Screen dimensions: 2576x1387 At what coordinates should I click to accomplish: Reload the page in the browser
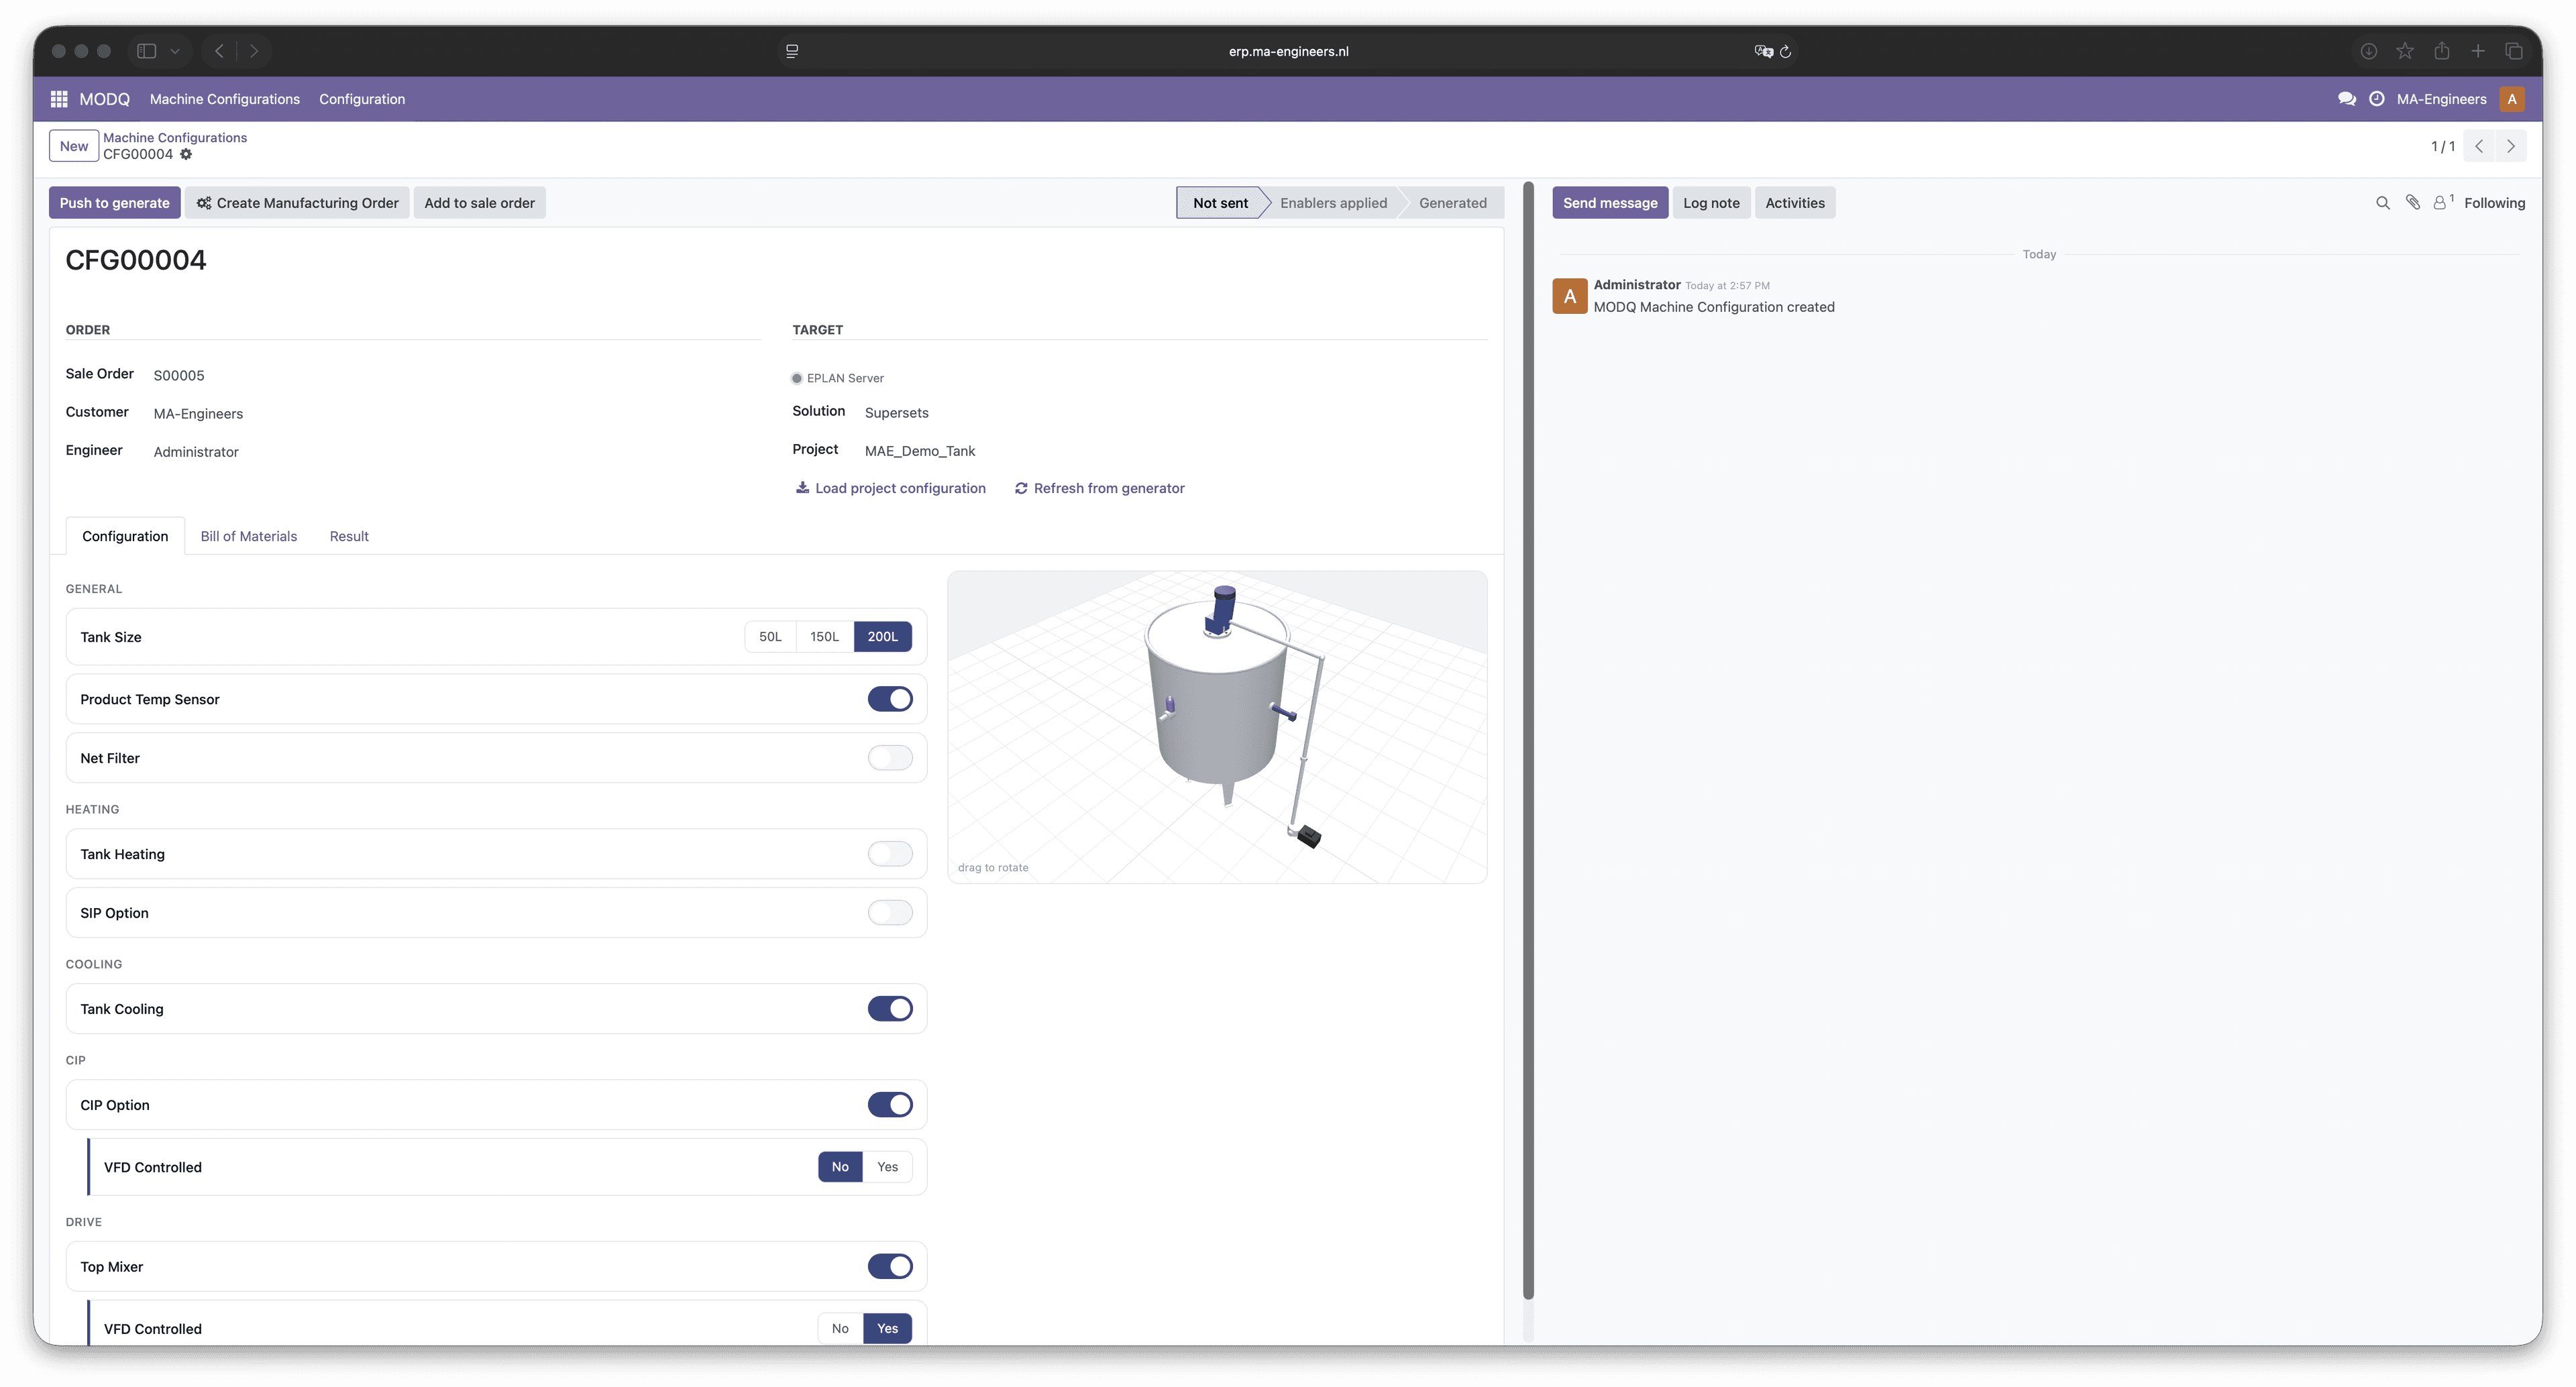[1786, 51]
